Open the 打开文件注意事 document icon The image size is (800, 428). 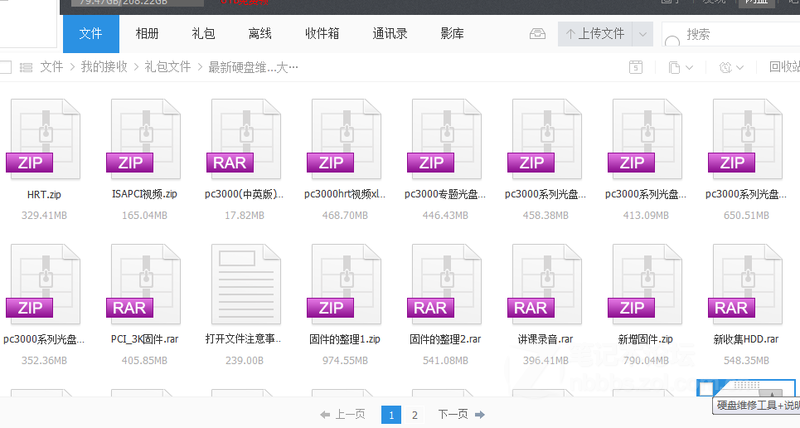click(246, 284)
